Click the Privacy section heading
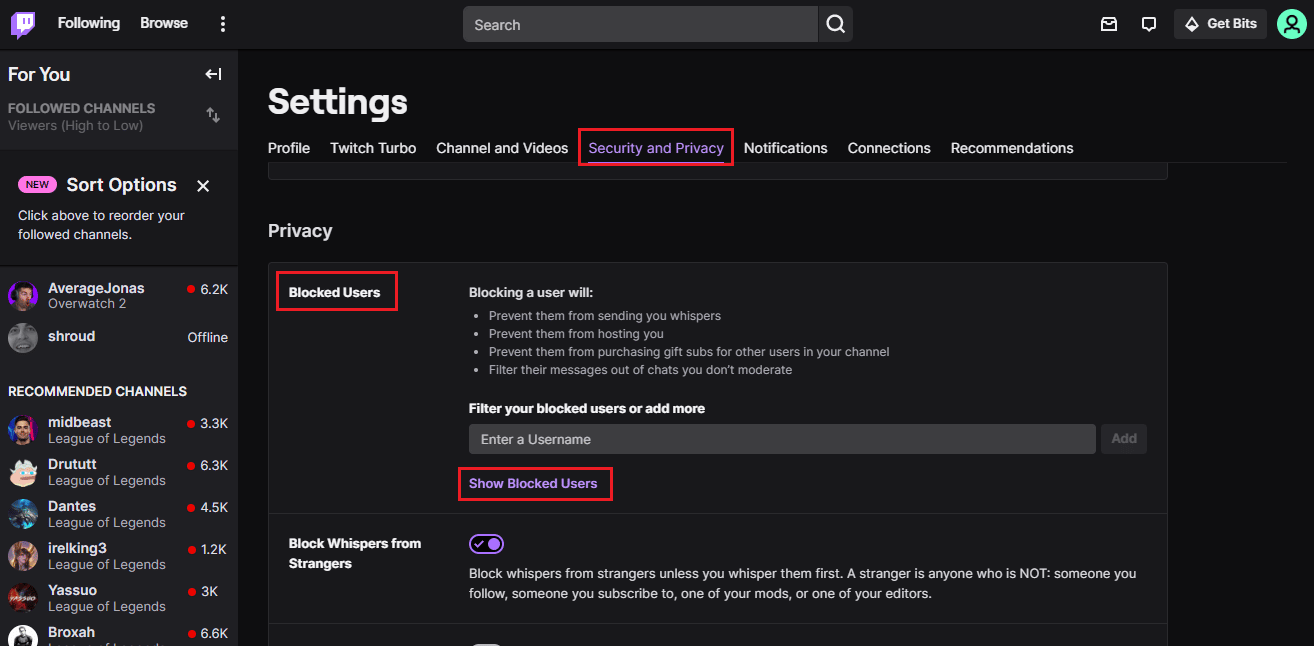 coord(300,231)
